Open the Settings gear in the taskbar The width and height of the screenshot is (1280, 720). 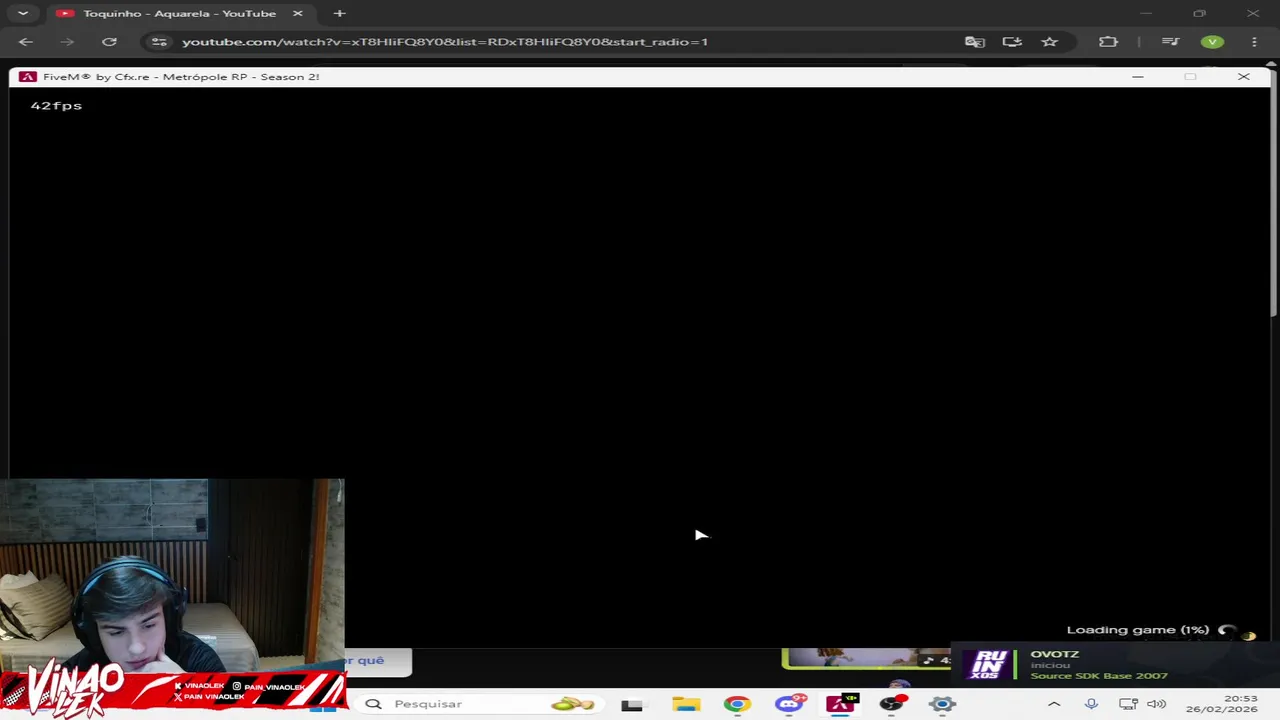pos(942,704)
